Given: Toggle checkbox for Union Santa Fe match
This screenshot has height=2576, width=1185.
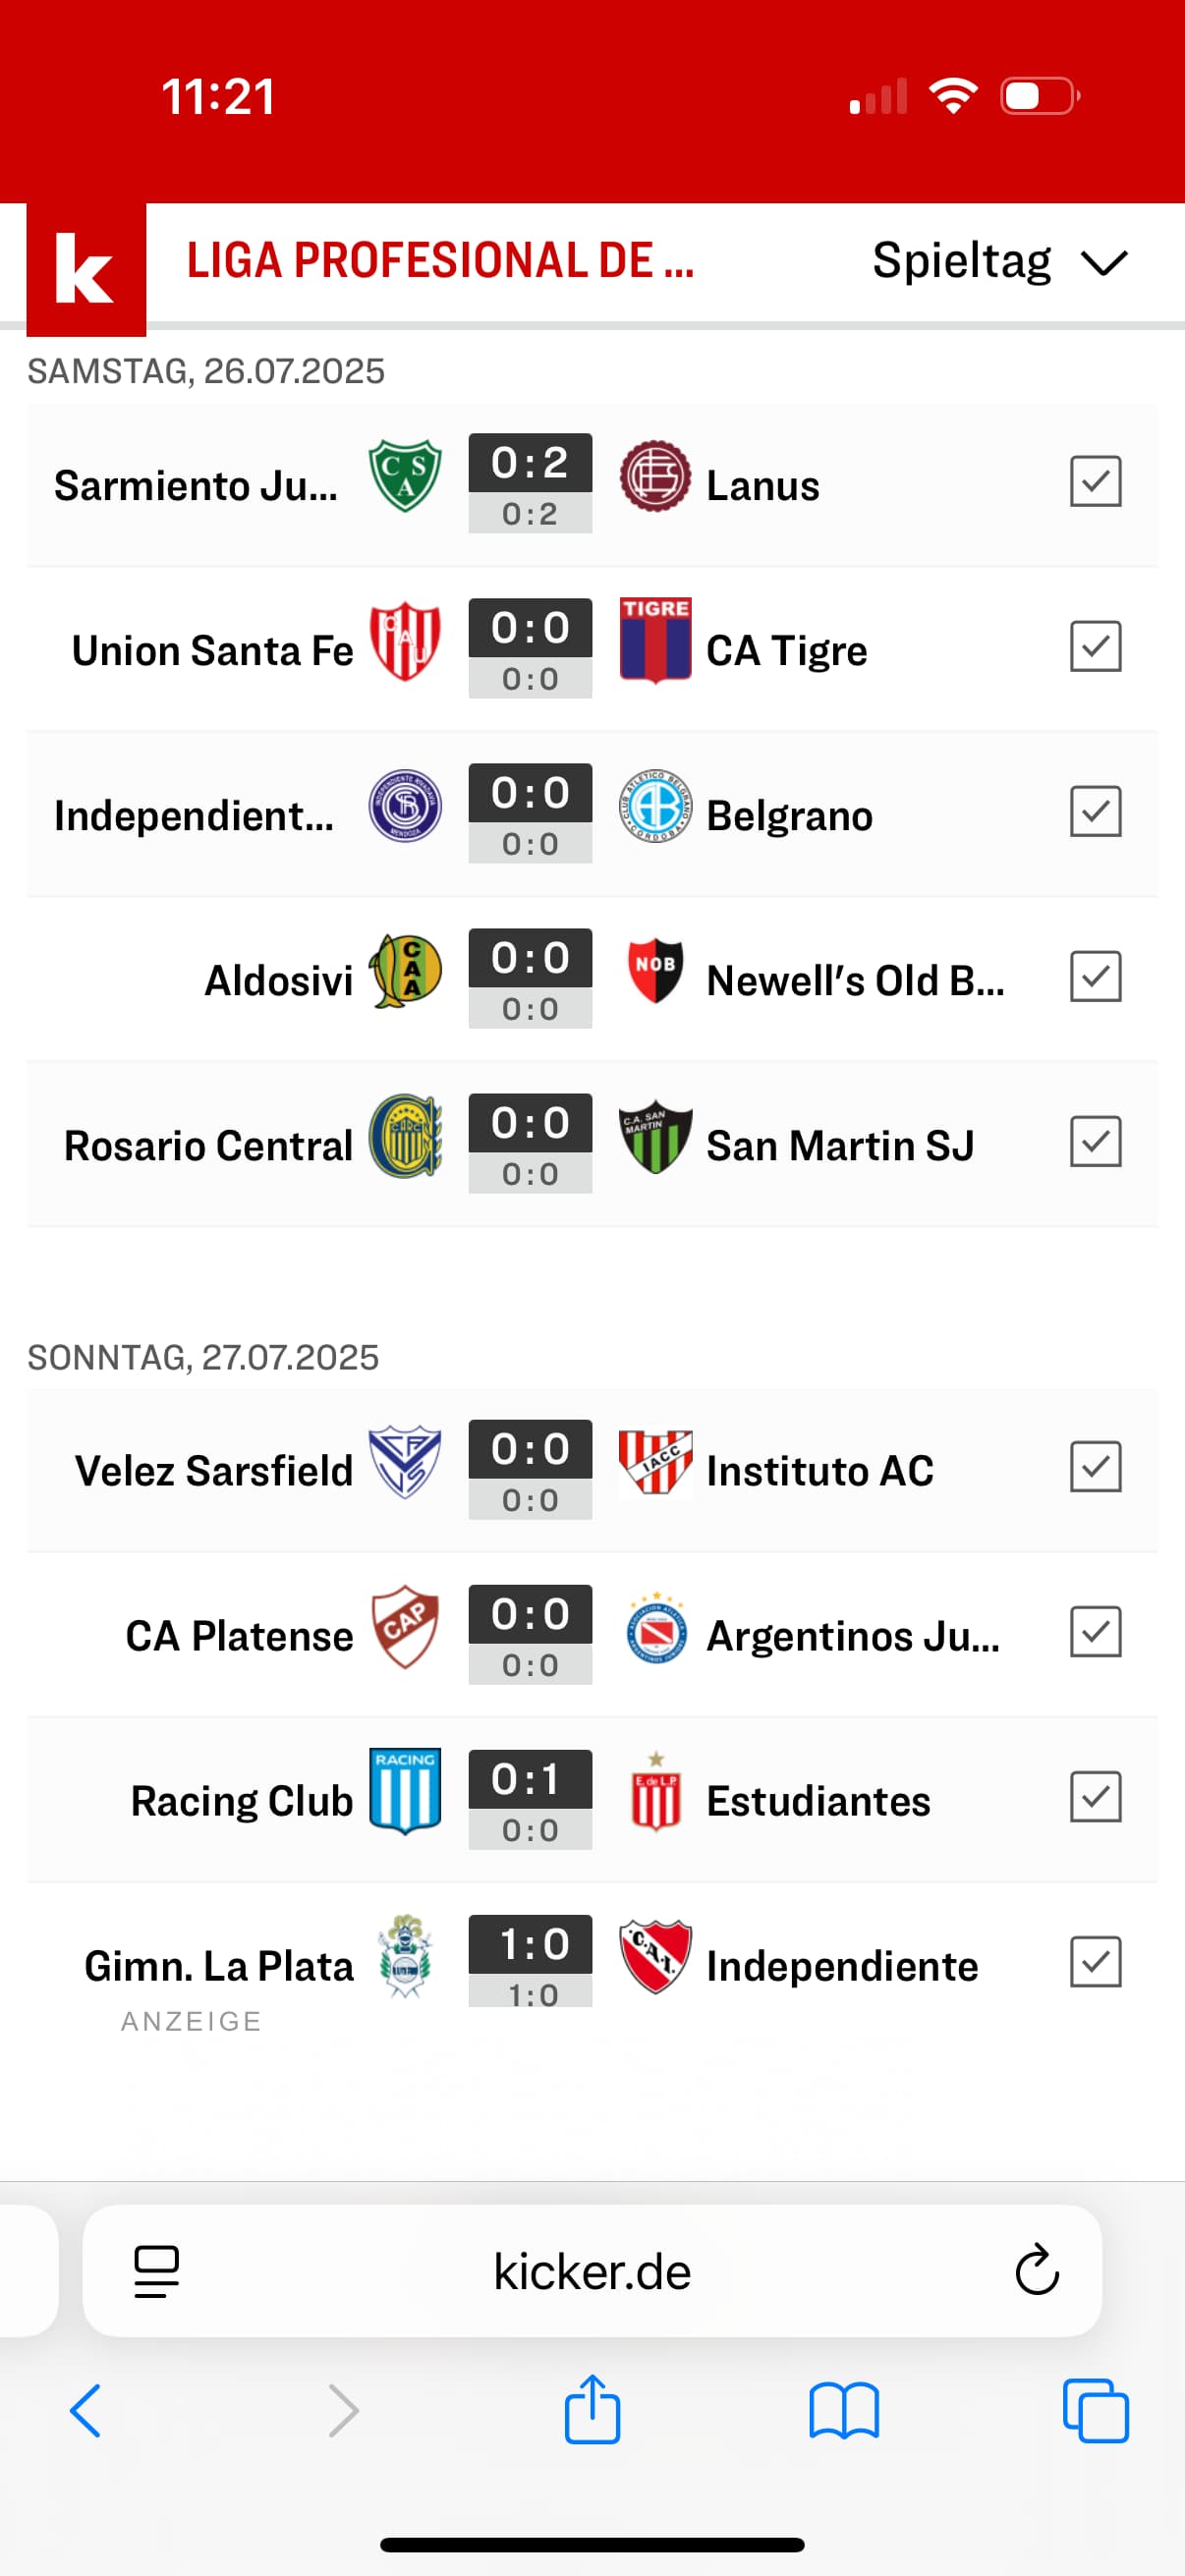Looking at the screenshot, I should (1095, 647).
